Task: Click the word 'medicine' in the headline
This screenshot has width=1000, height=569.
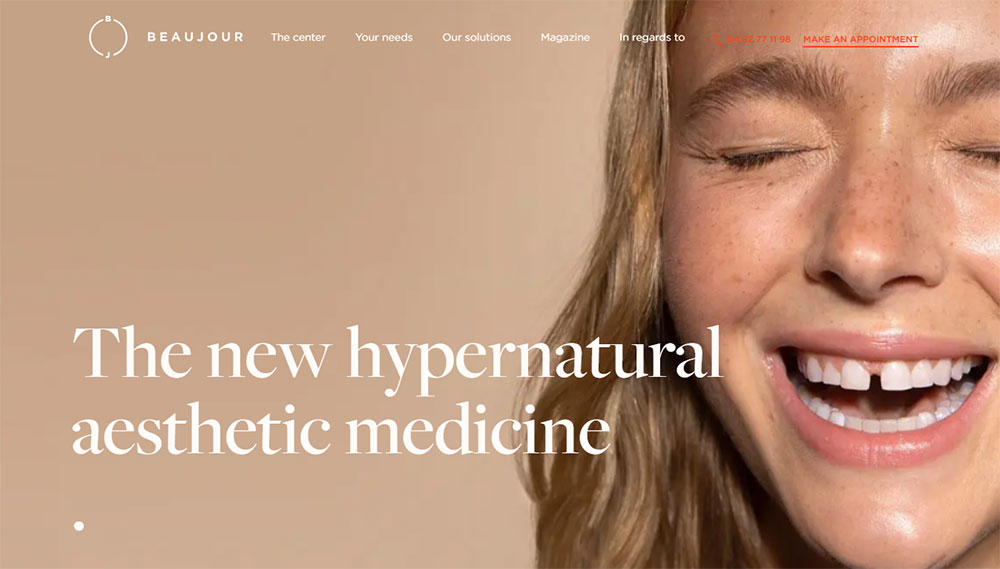Action: click(x=478, y=427)
